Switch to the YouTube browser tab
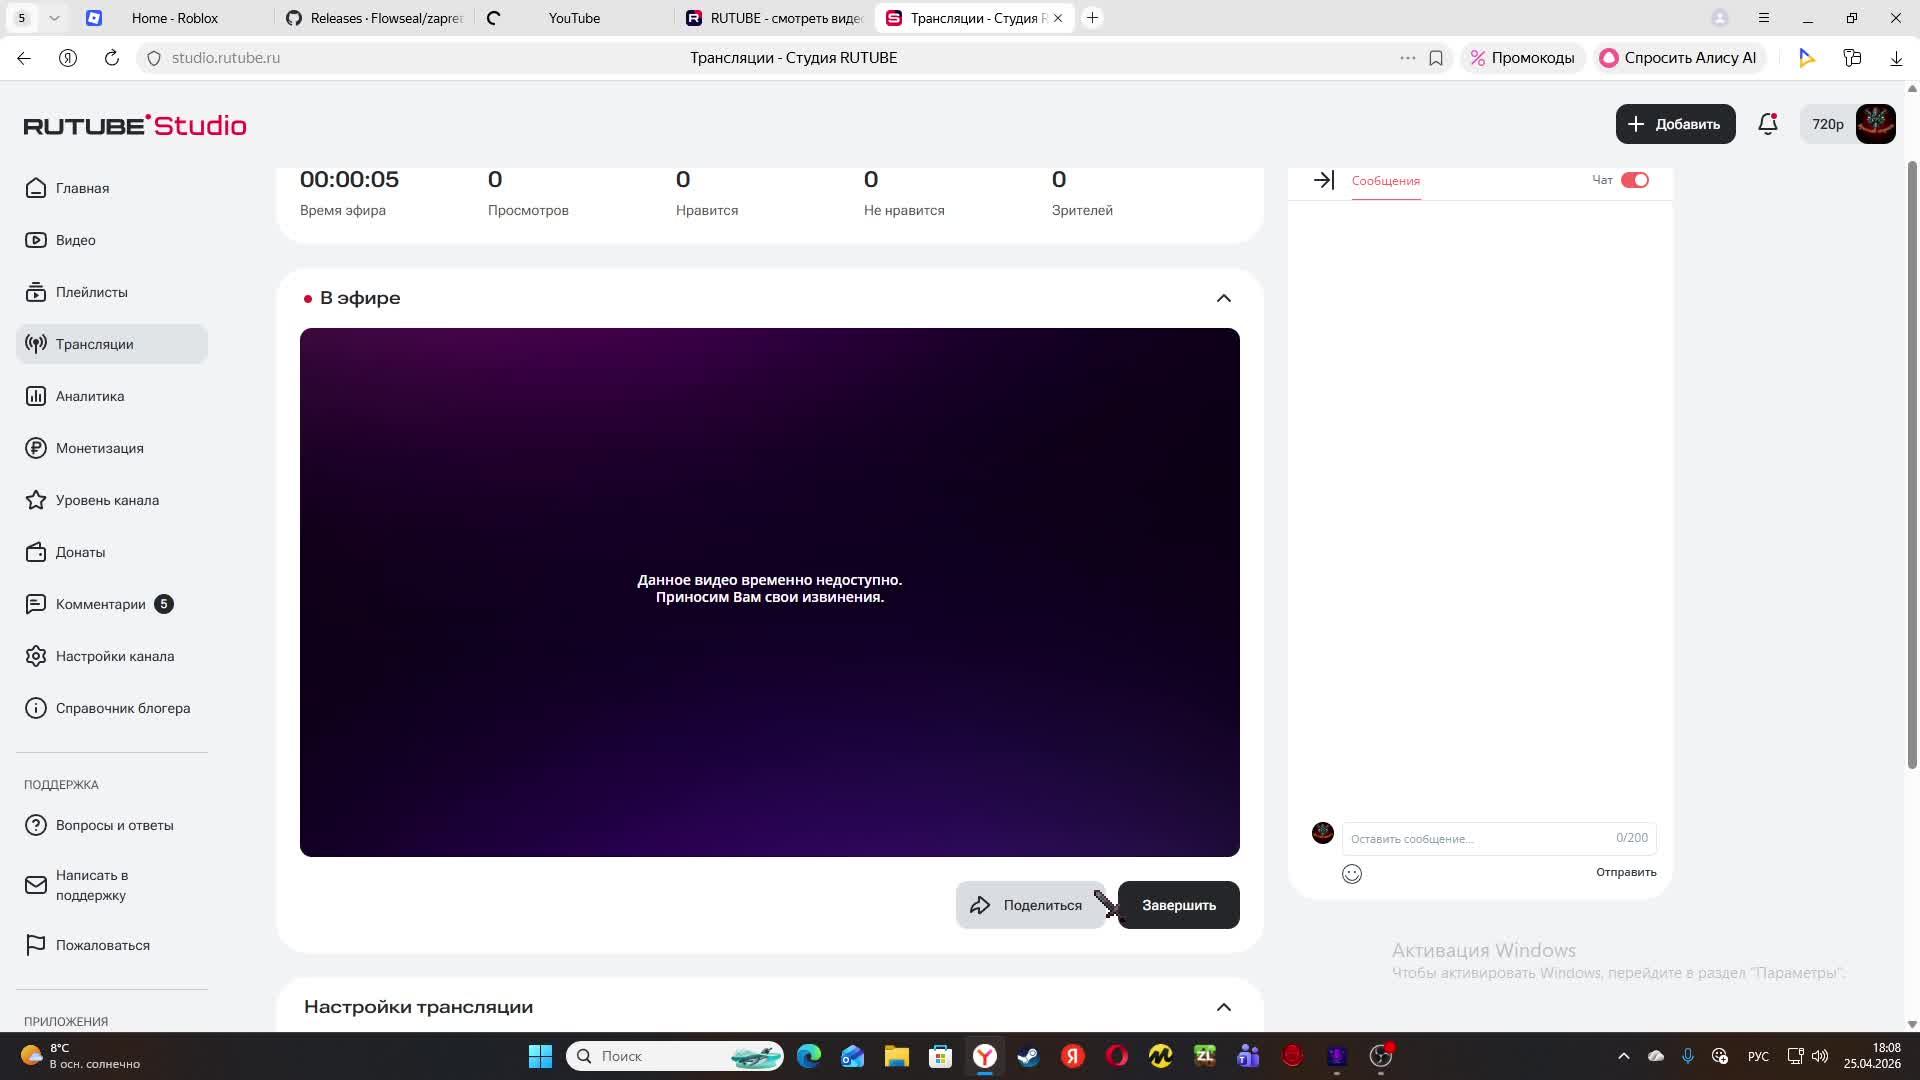 [x=573, y=18]
